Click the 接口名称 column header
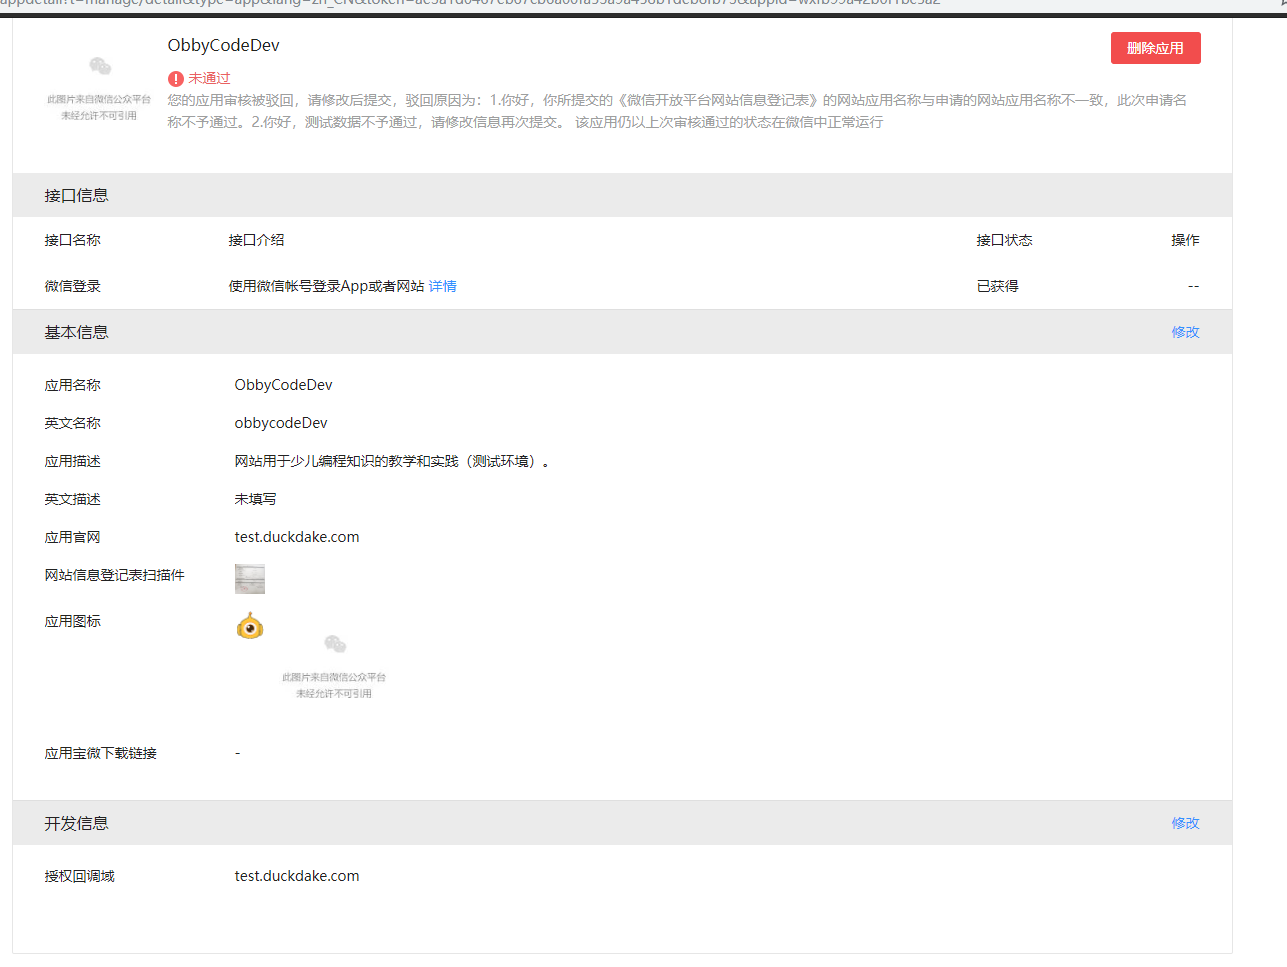This screenshot has width=1287, height=967. 72,240
